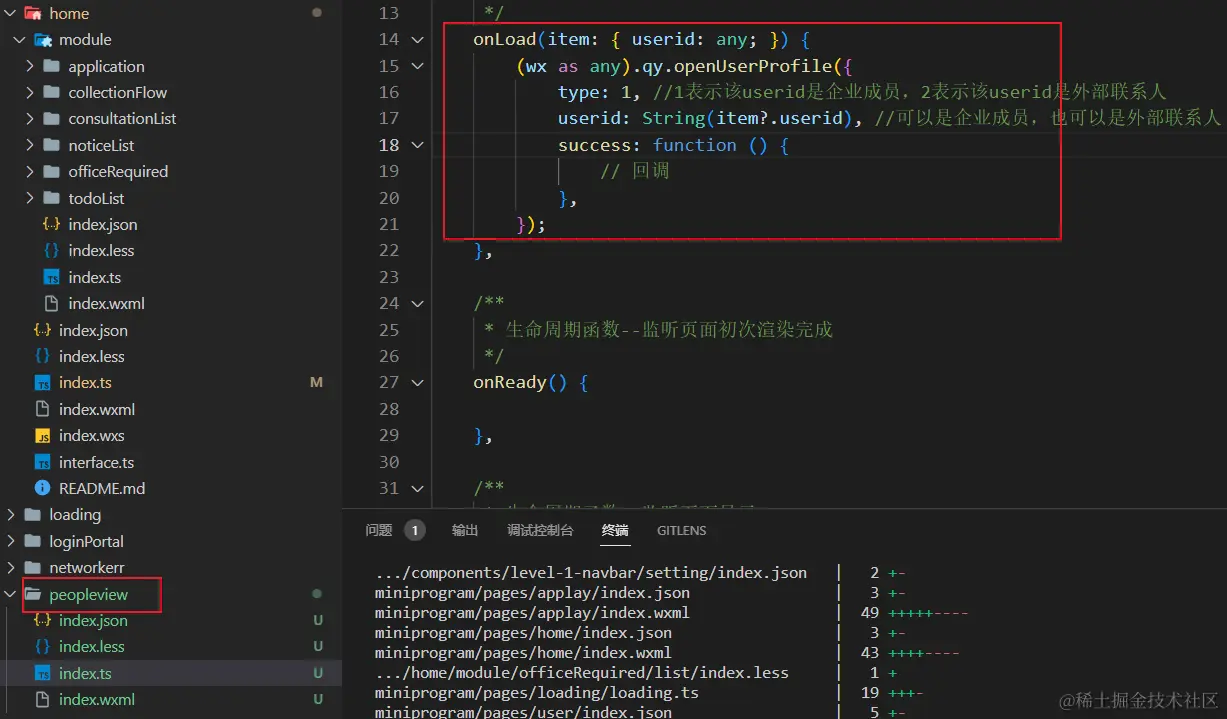Click line number 22 in the gutter

[389, 250]
